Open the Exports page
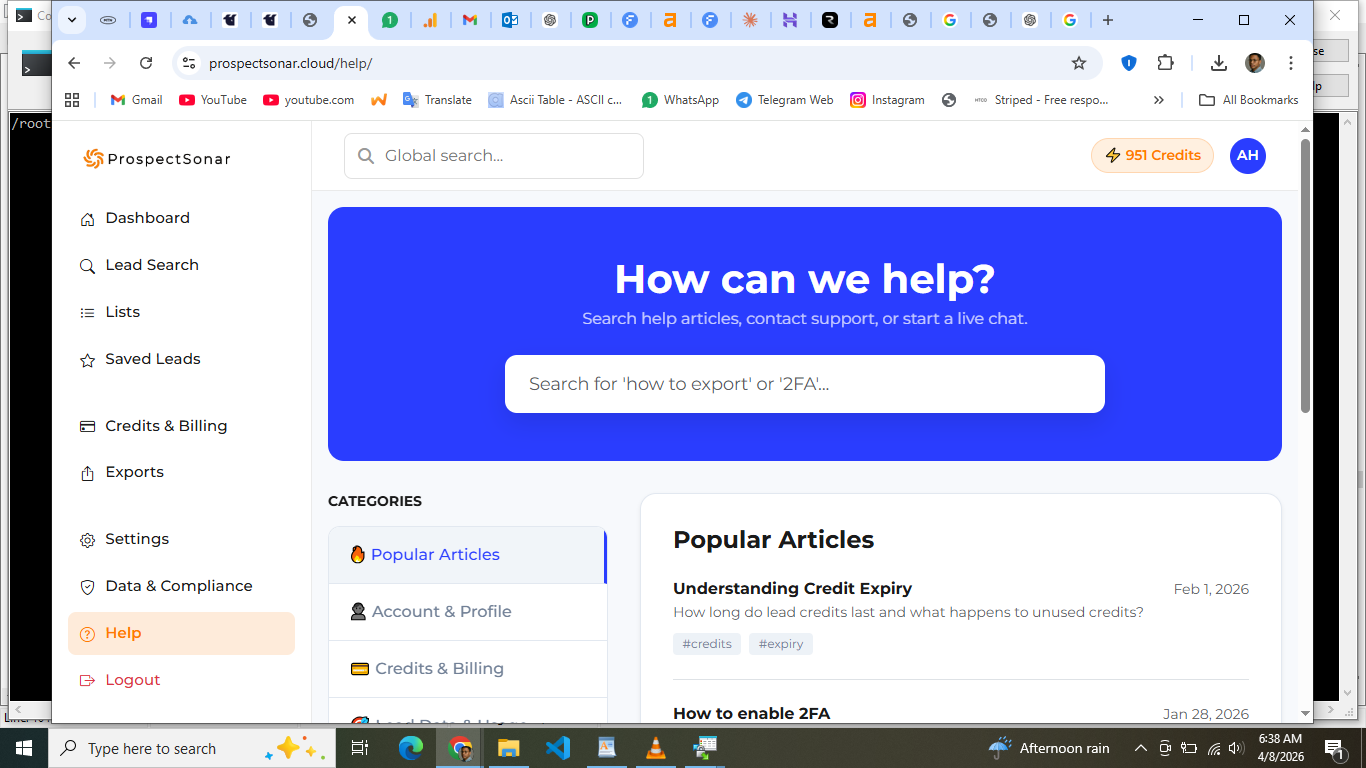The height and width of the screenshot is (768, 1366). click(134, 472)
